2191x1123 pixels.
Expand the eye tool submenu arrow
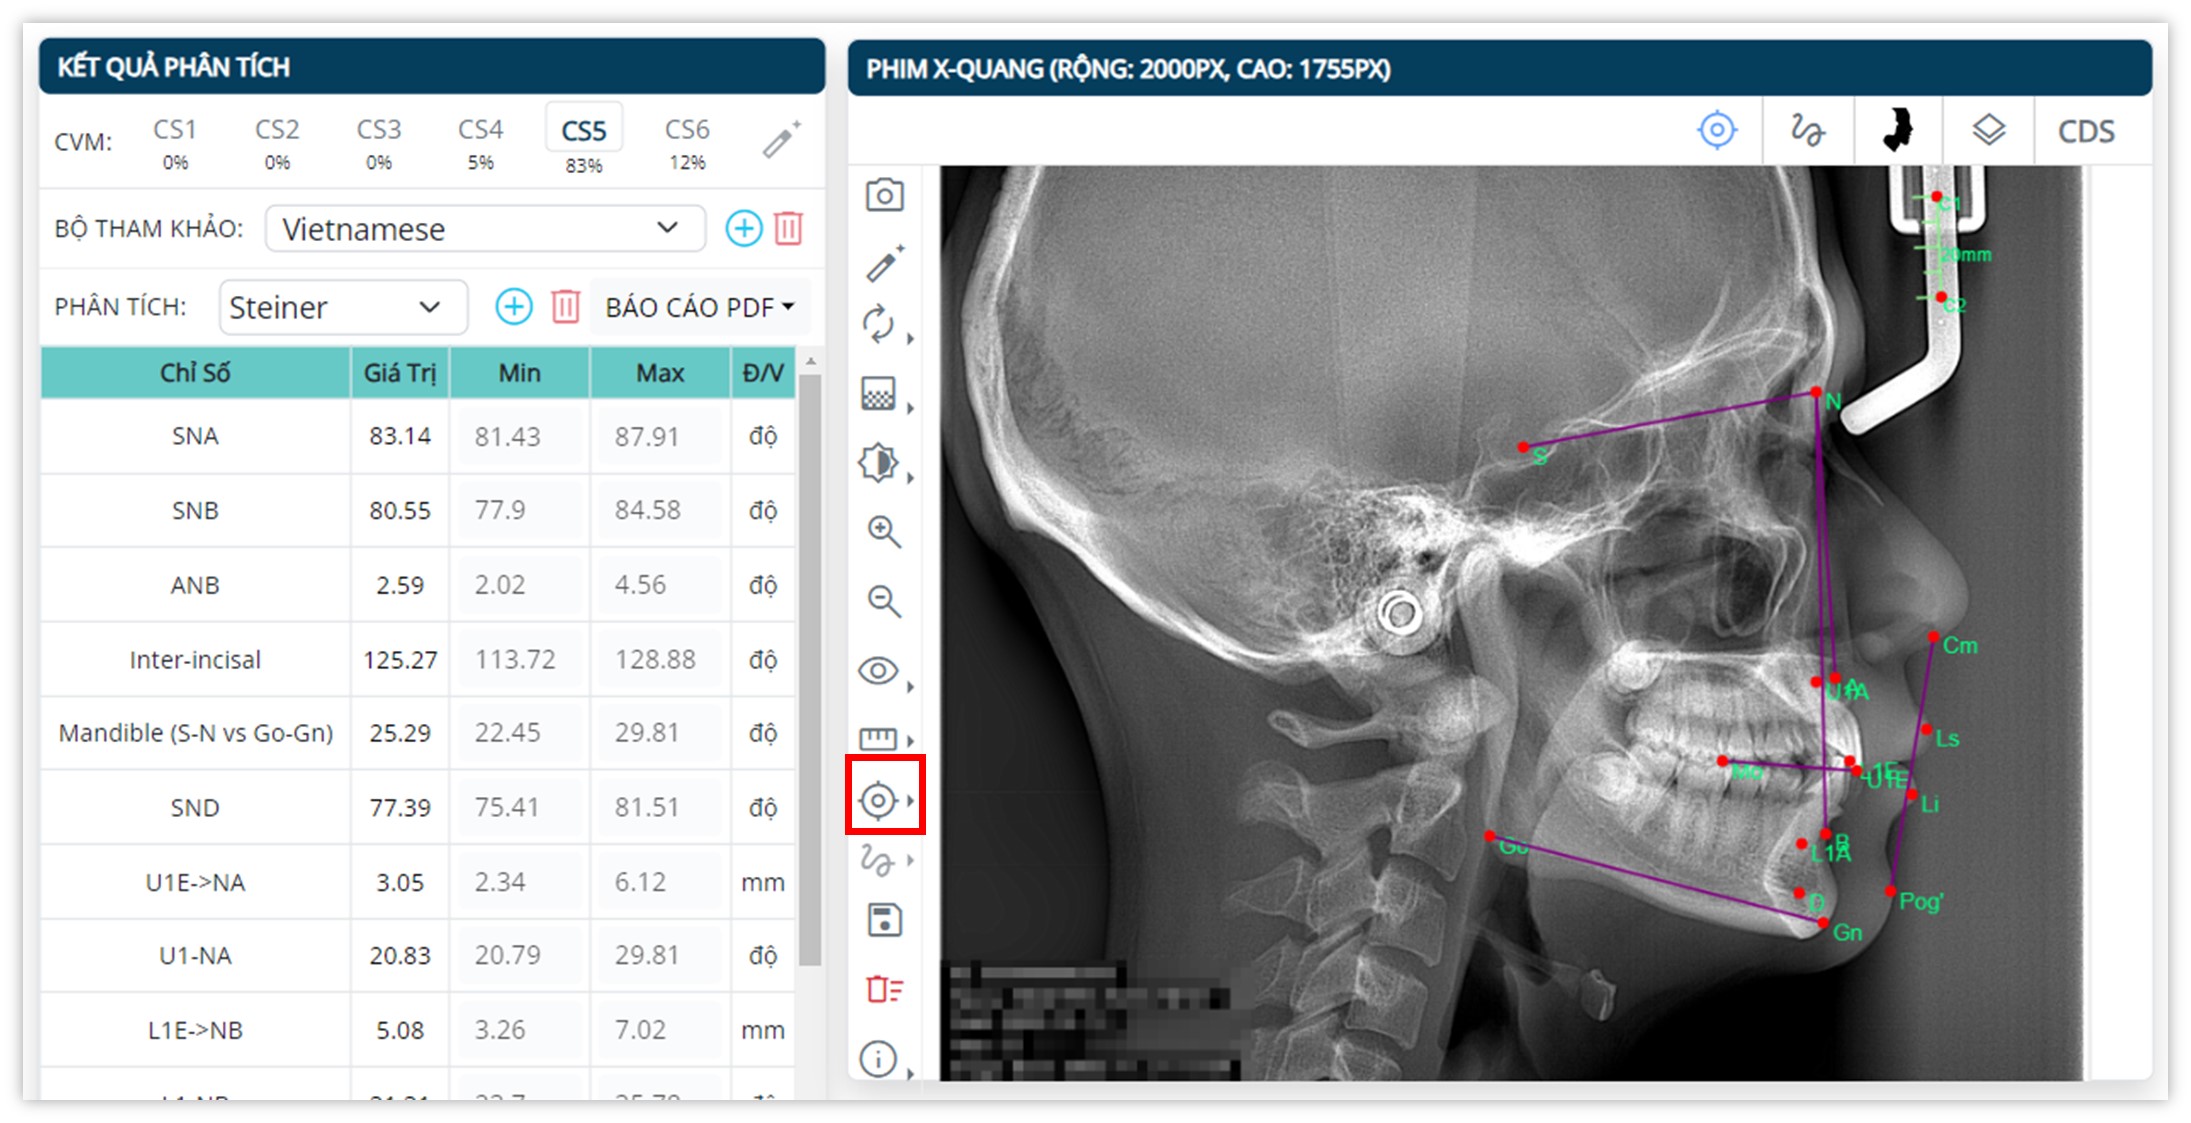(x=910, y=686)
